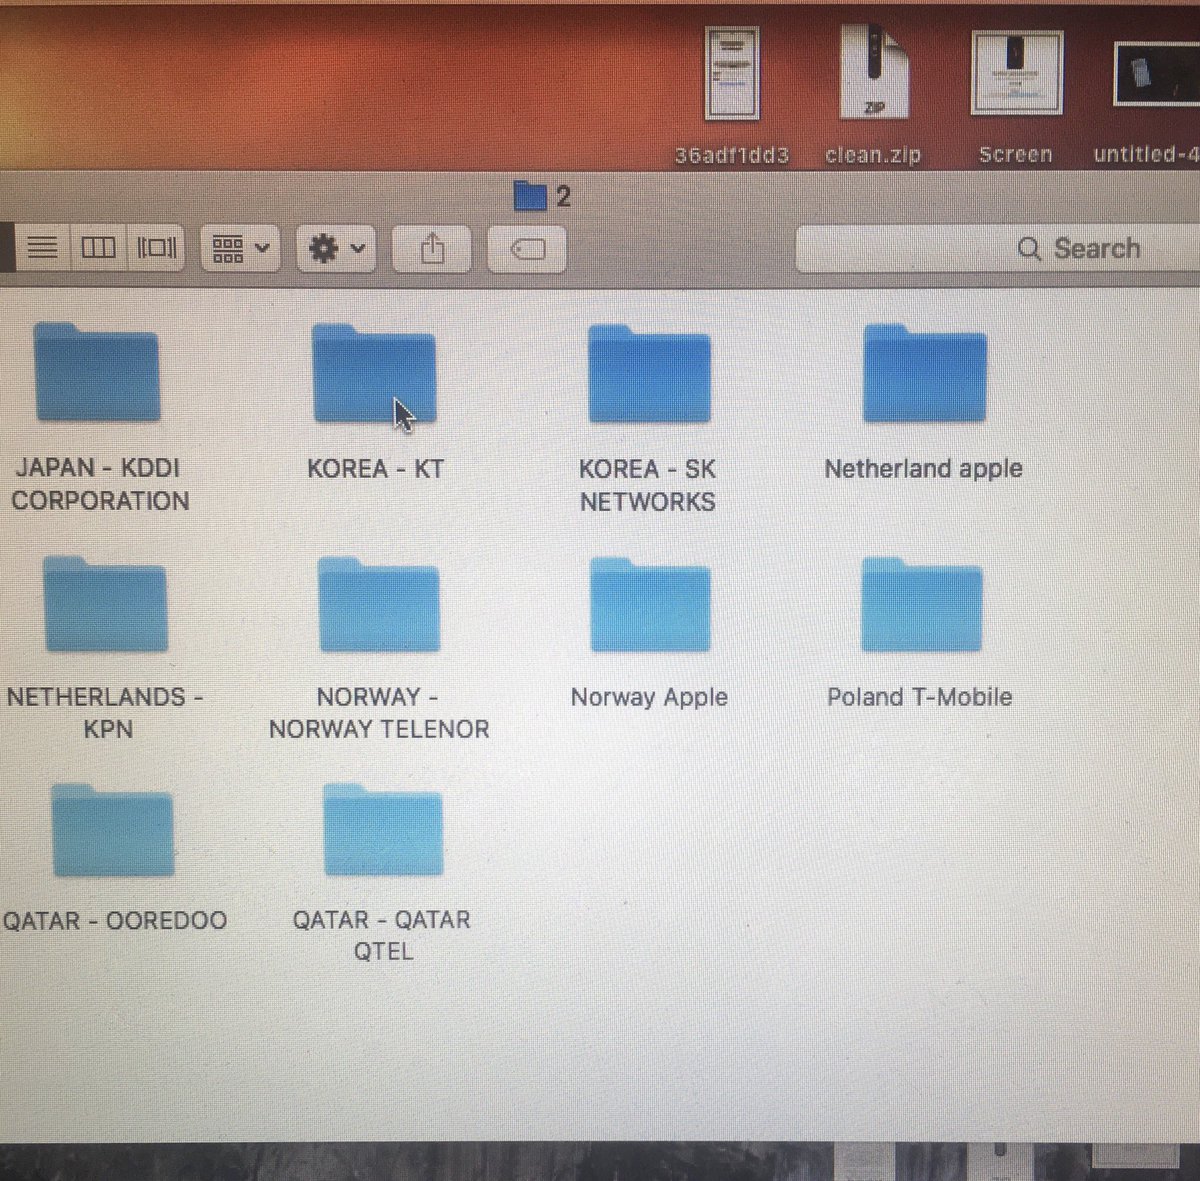
Task: Select the Poland T-Mobile folder icon
Action: click(x=922, y=604)
